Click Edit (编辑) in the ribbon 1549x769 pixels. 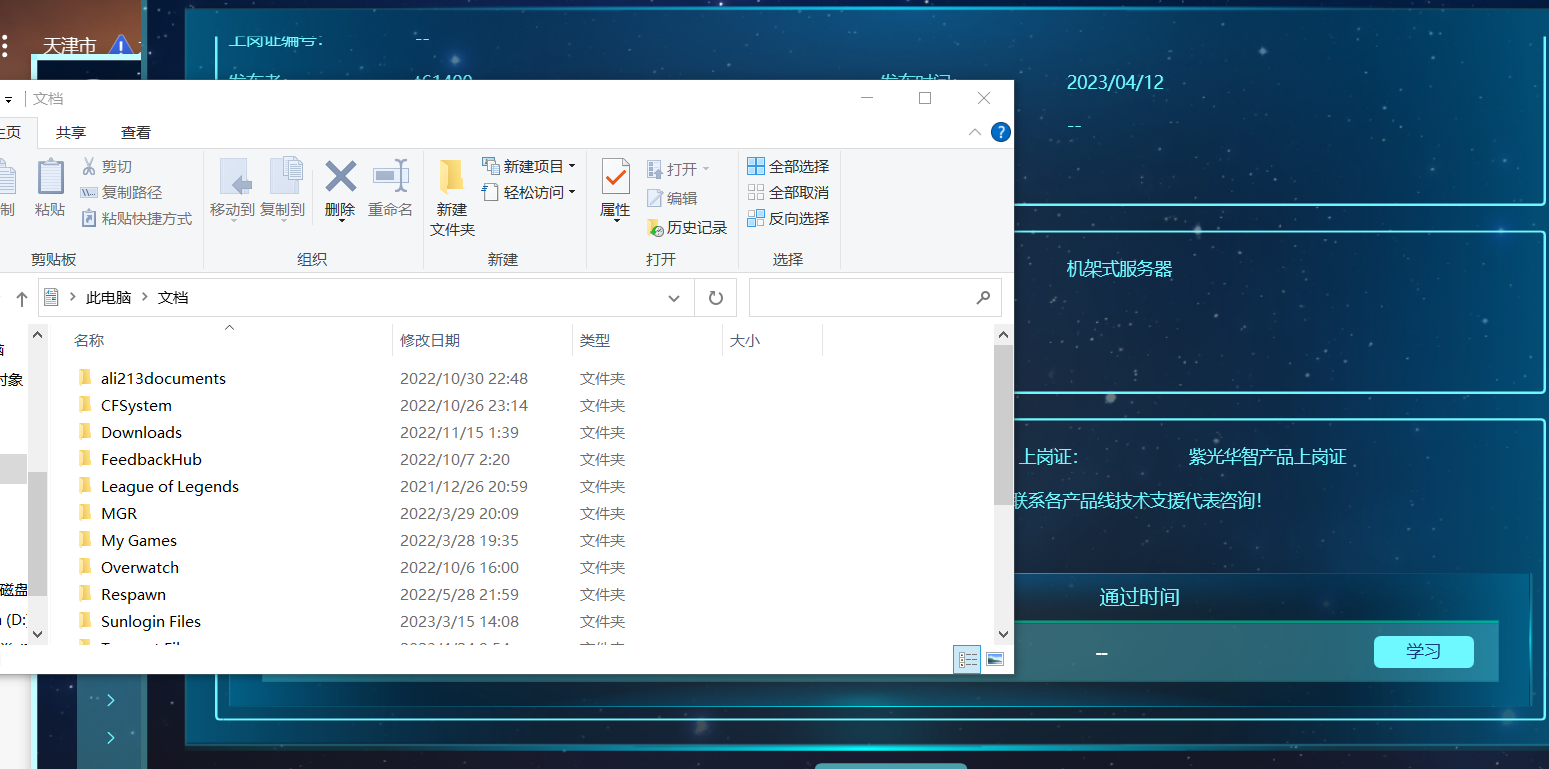(672, 198)
